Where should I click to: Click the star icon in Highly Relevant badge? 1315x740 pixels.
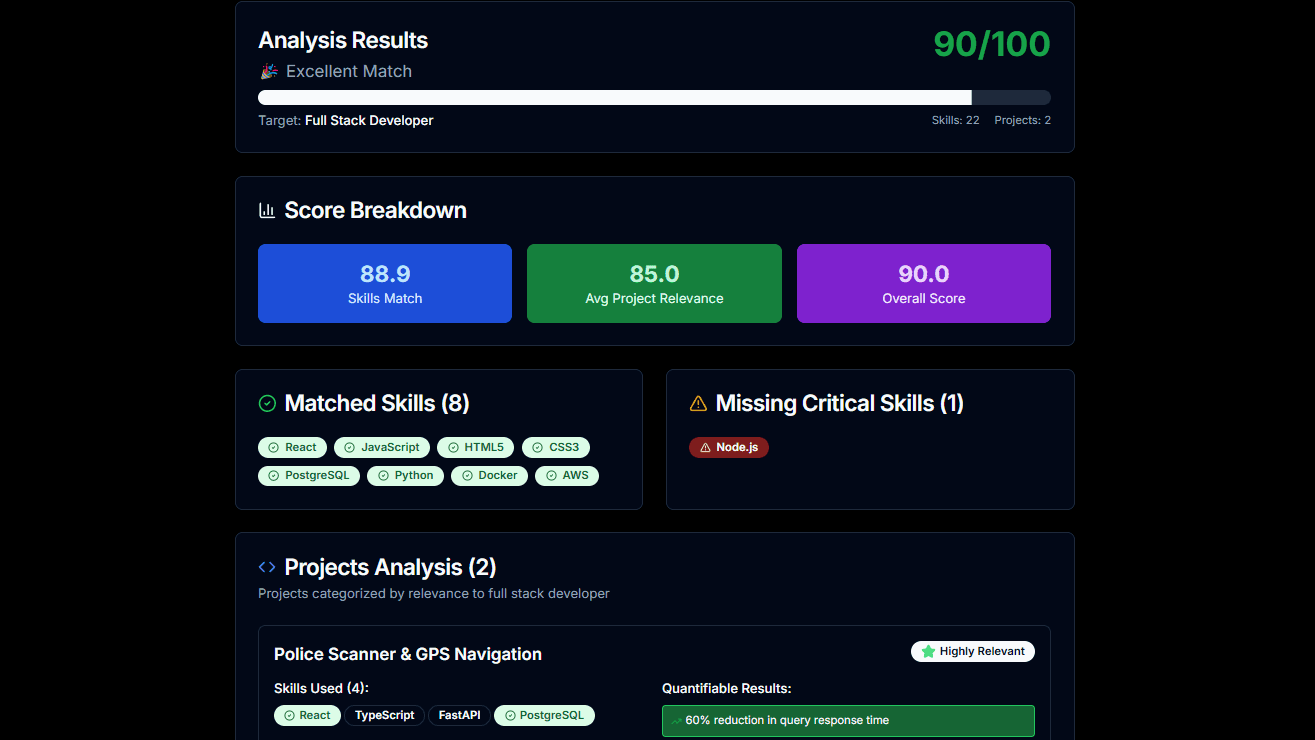928,651
